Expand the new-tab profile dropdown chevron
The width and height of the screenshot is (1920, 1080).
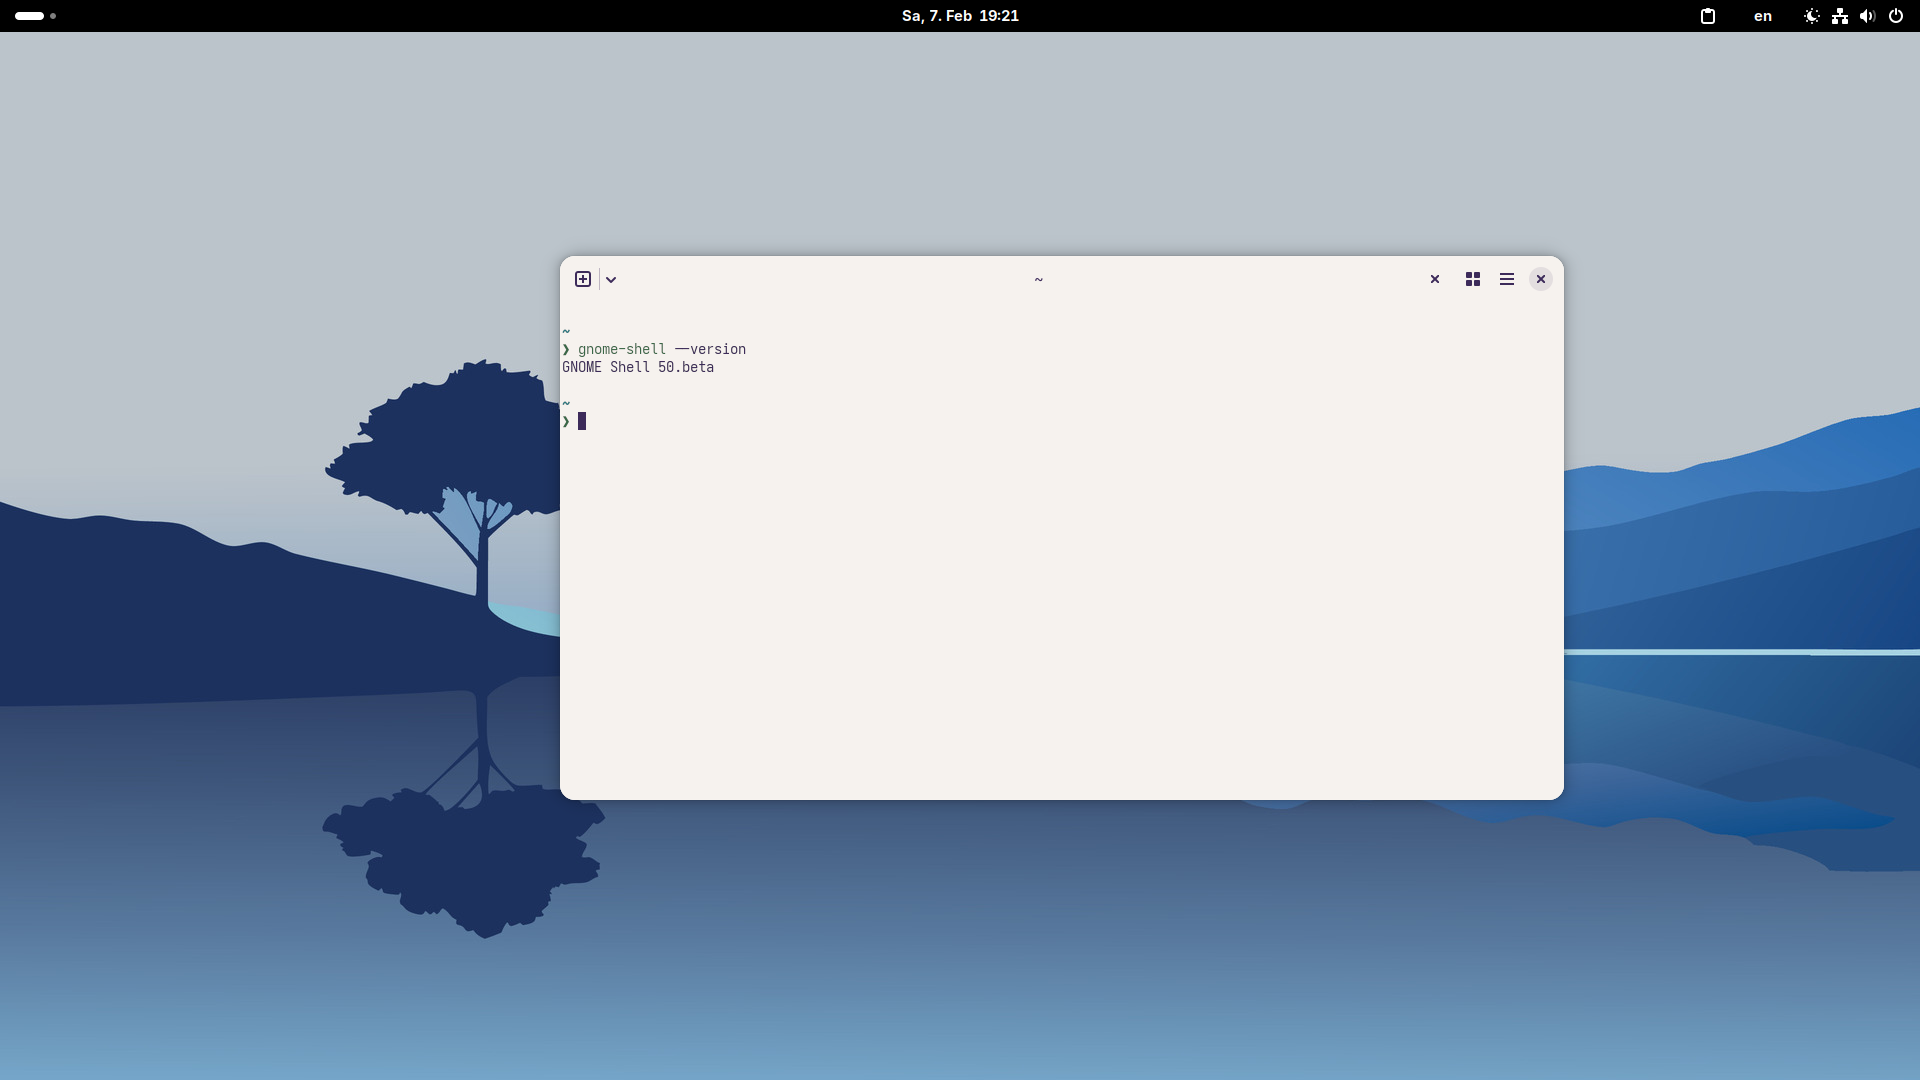click(611, 280)
